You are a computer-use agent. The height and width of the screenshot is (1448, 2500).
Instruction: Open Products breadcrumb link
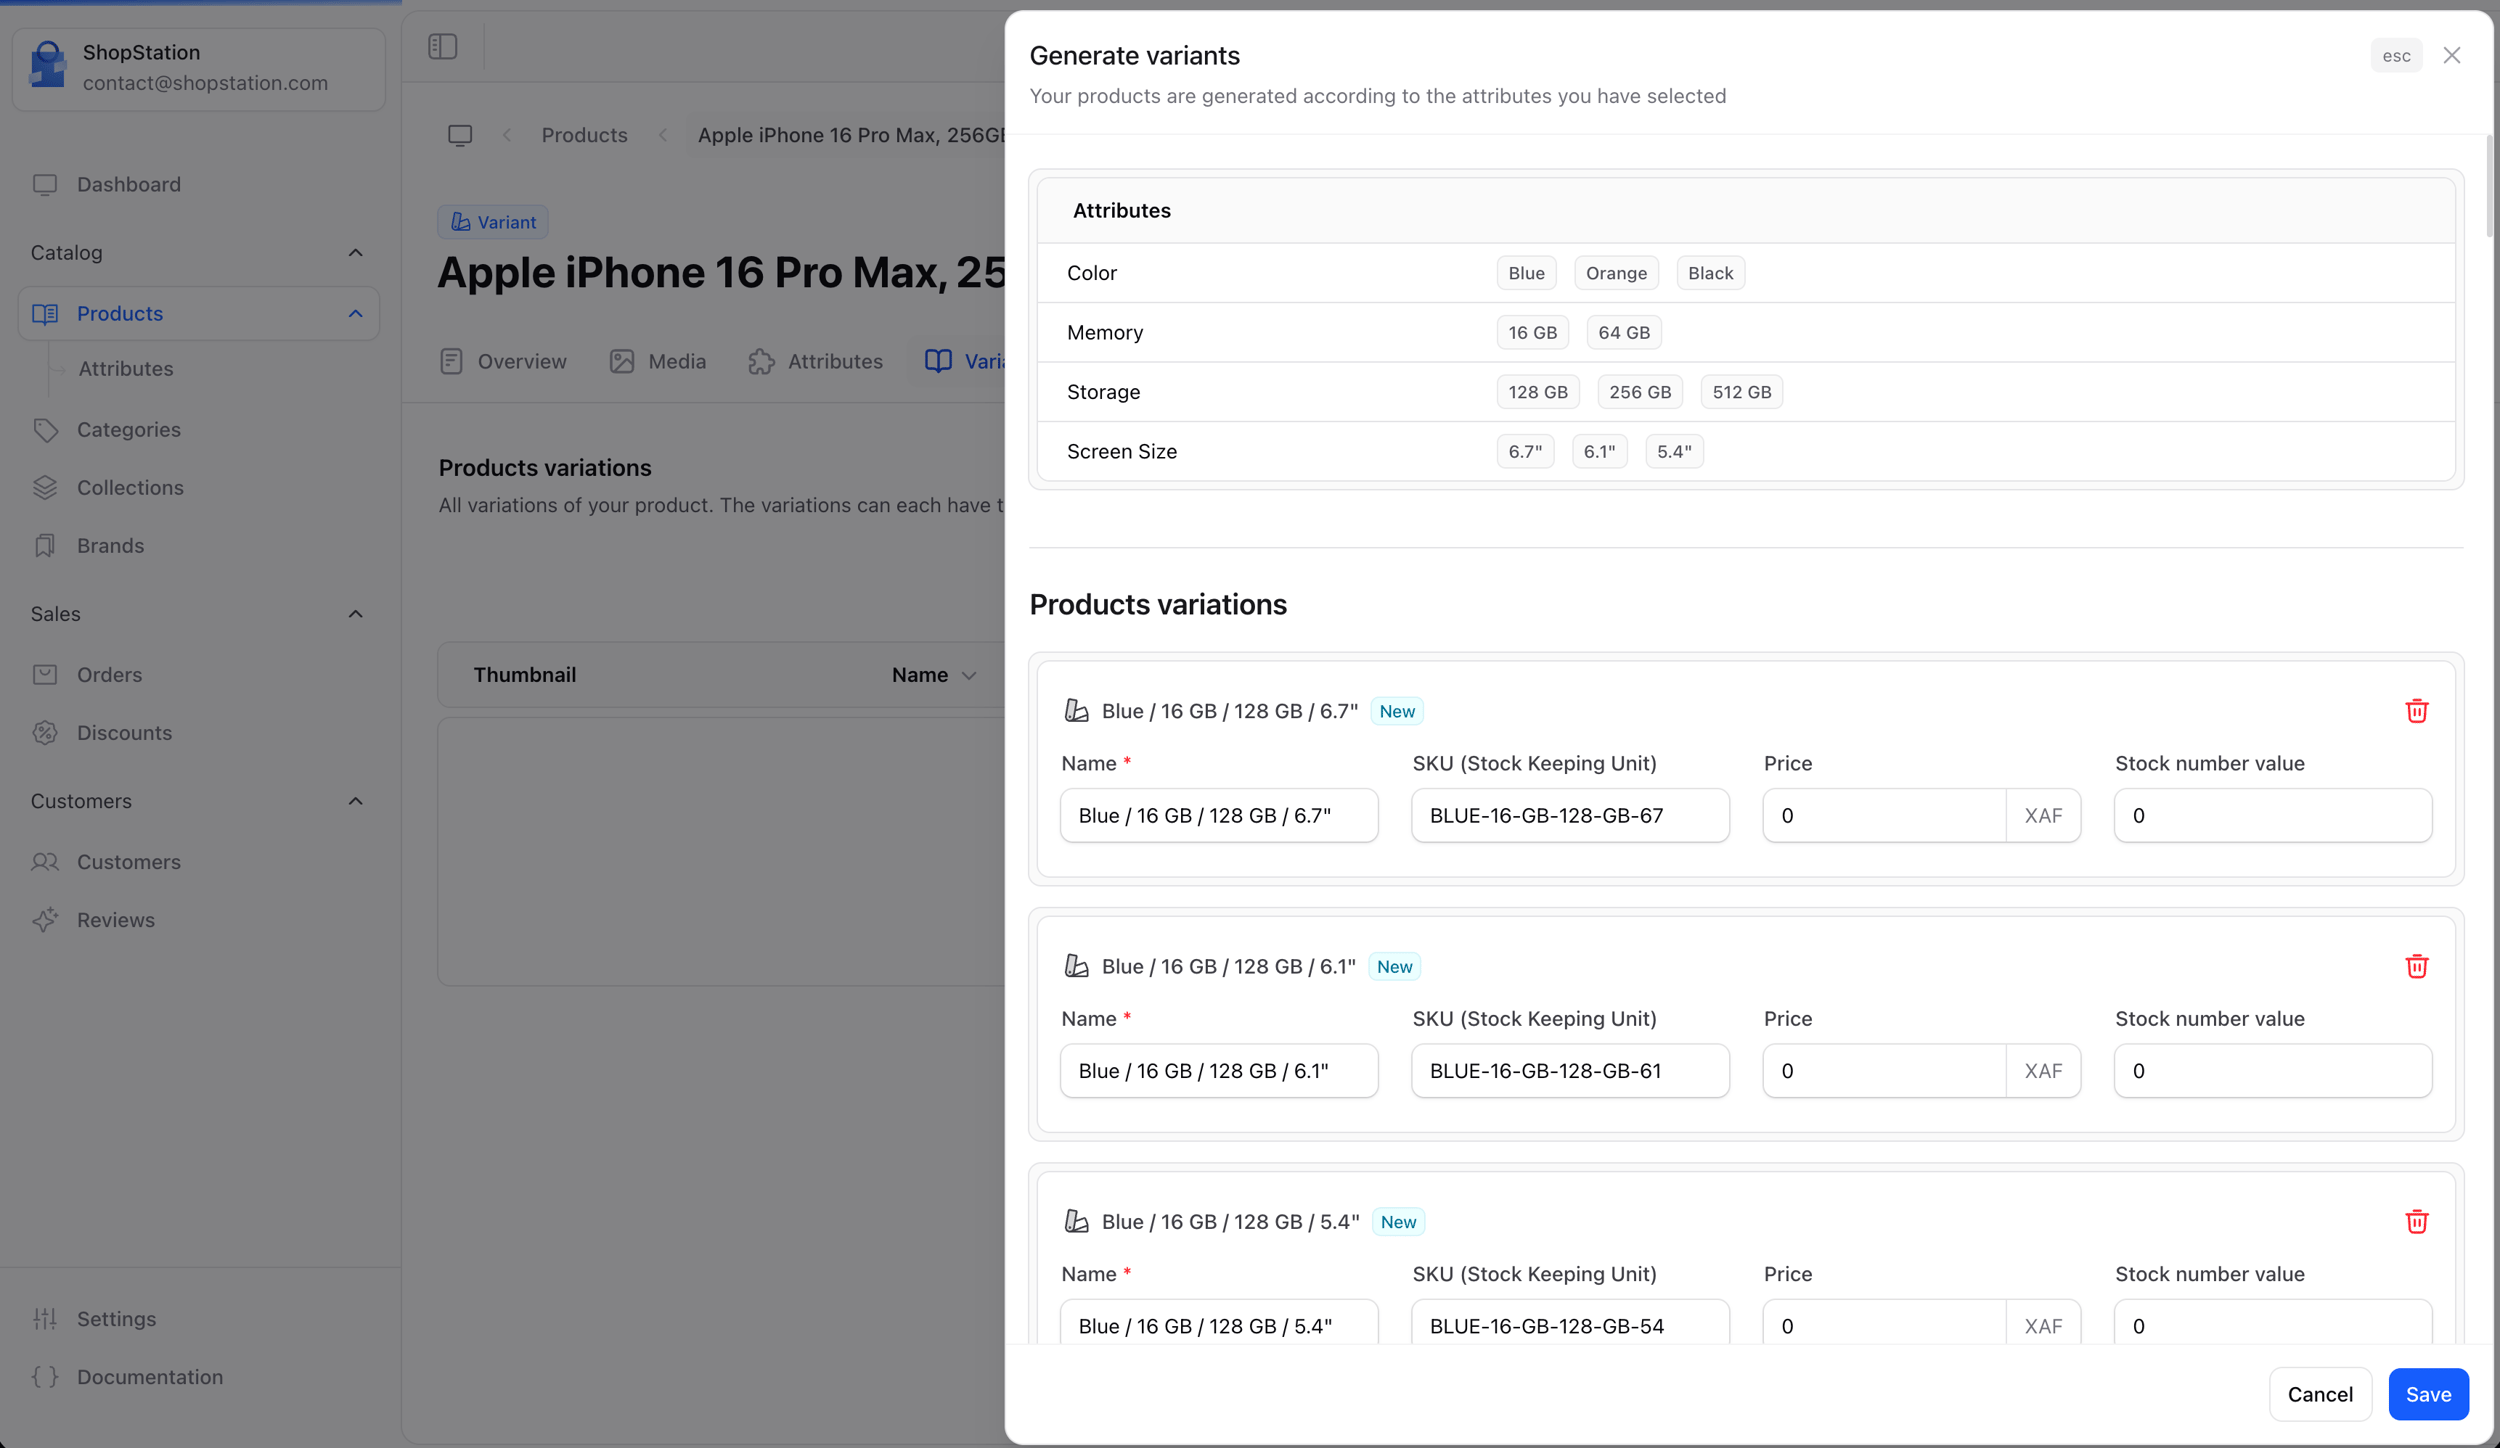(x=584, y=135)
